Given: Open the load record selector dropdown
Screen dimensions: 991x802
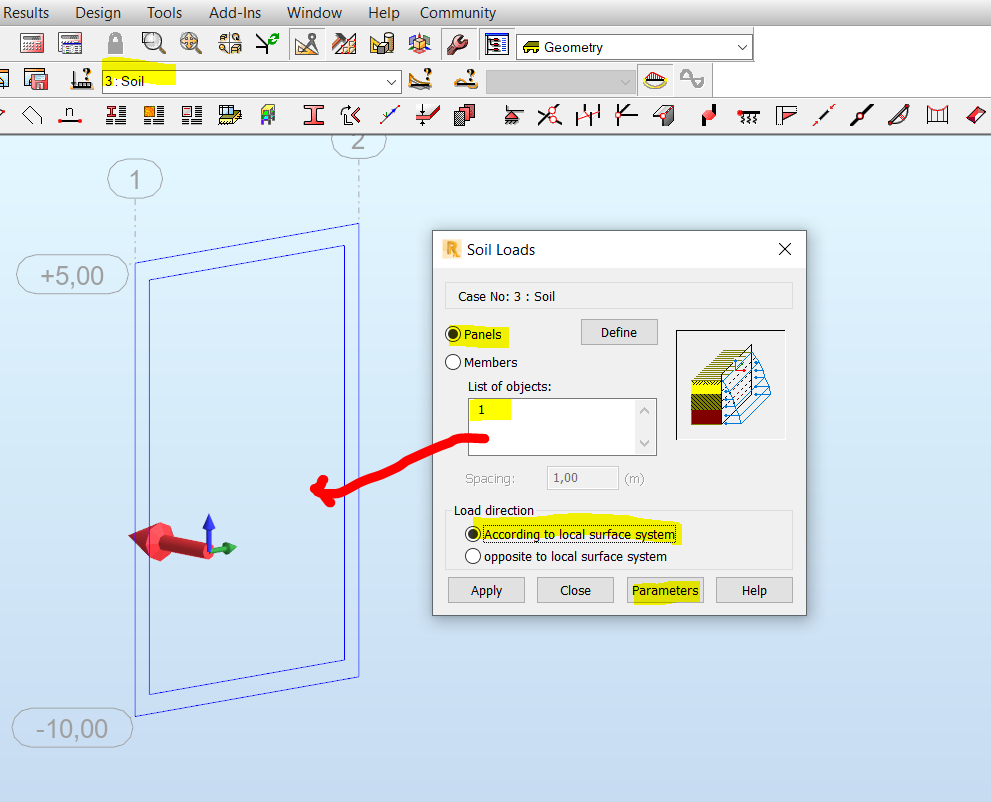Looking at the screenshot, I should point(626,80).
